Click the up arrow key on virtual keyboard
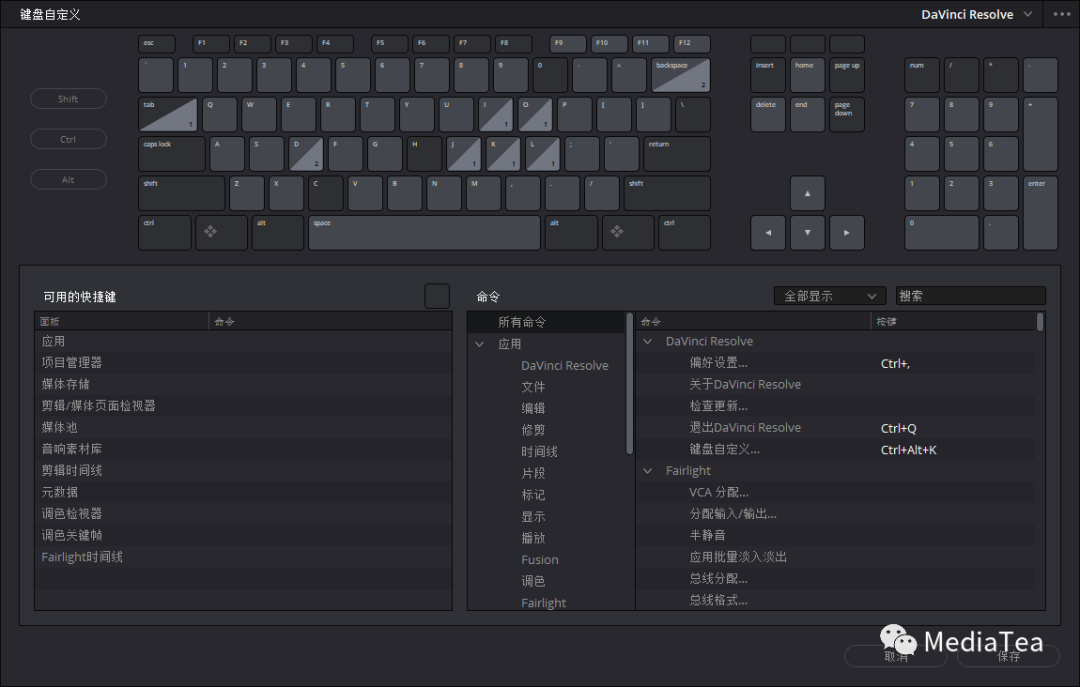1080x687 pixels. click(807, 194)
